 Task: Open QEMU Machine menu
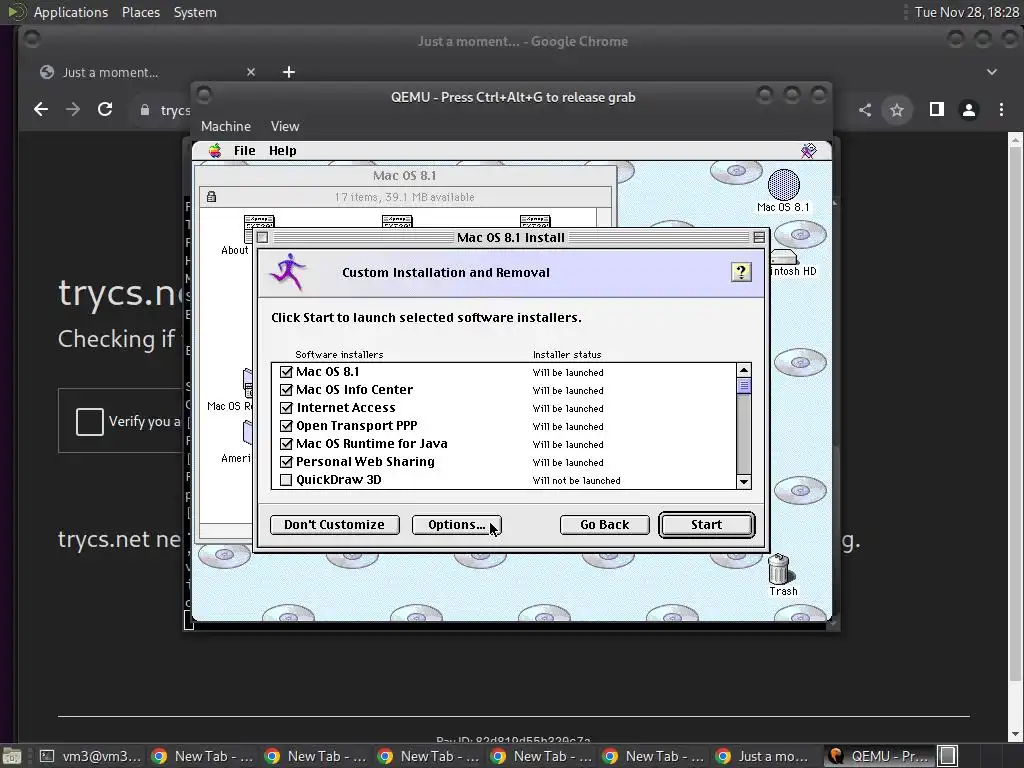click(226, 126)
